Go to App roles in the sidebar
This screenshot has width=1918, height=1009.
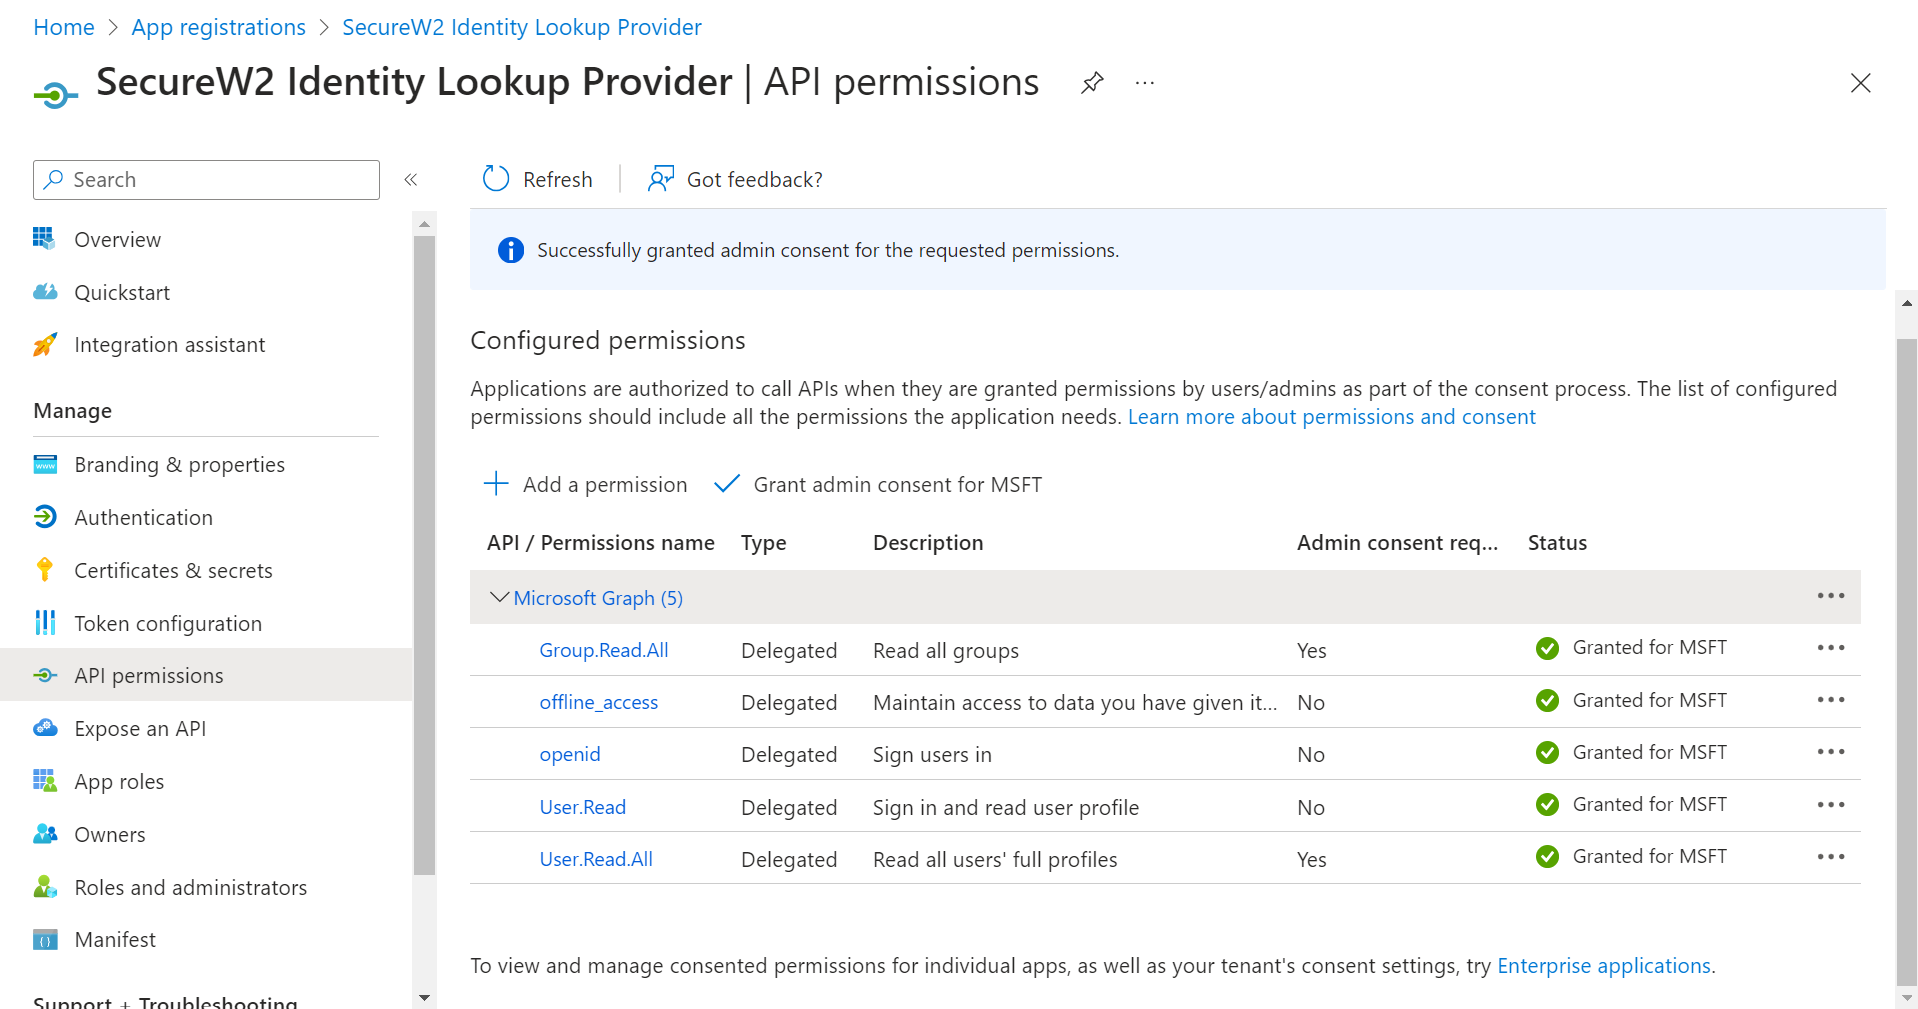click(119, 781)
